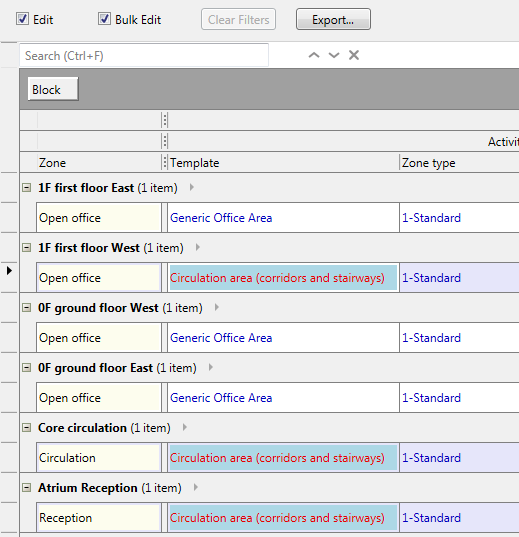
Task: Collapse the 0F ground floor East group
Action: coord(26,367)
